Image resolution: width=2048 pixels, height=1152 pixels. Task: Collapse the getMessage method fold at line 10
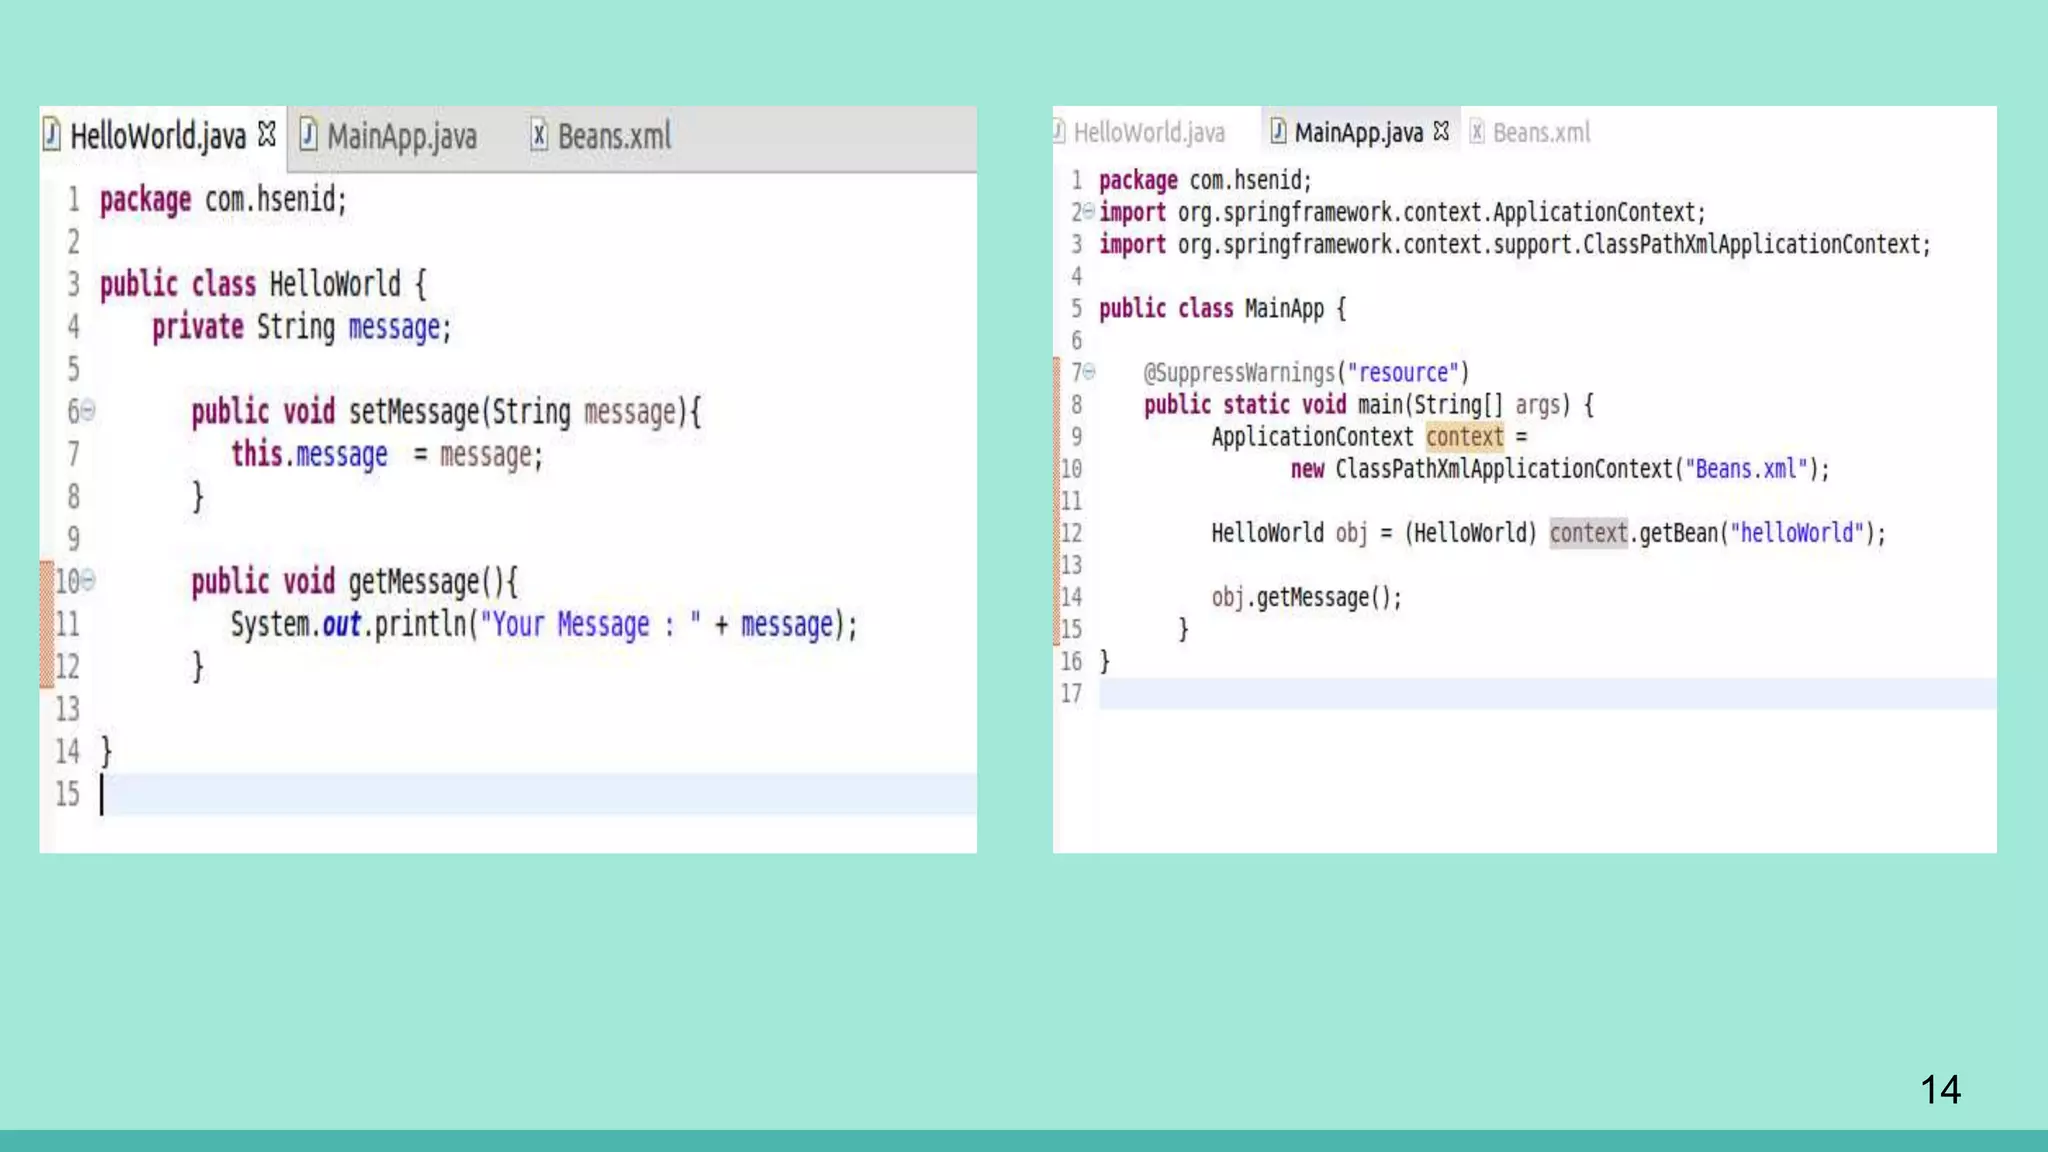(88, 580)
